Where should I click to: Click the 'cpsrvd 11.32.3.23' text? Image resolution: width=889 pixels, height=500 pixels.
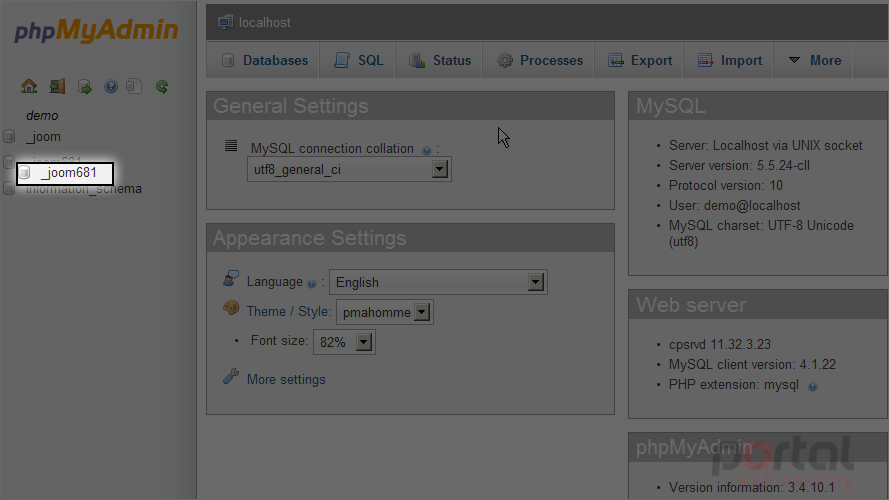point(719,344)
